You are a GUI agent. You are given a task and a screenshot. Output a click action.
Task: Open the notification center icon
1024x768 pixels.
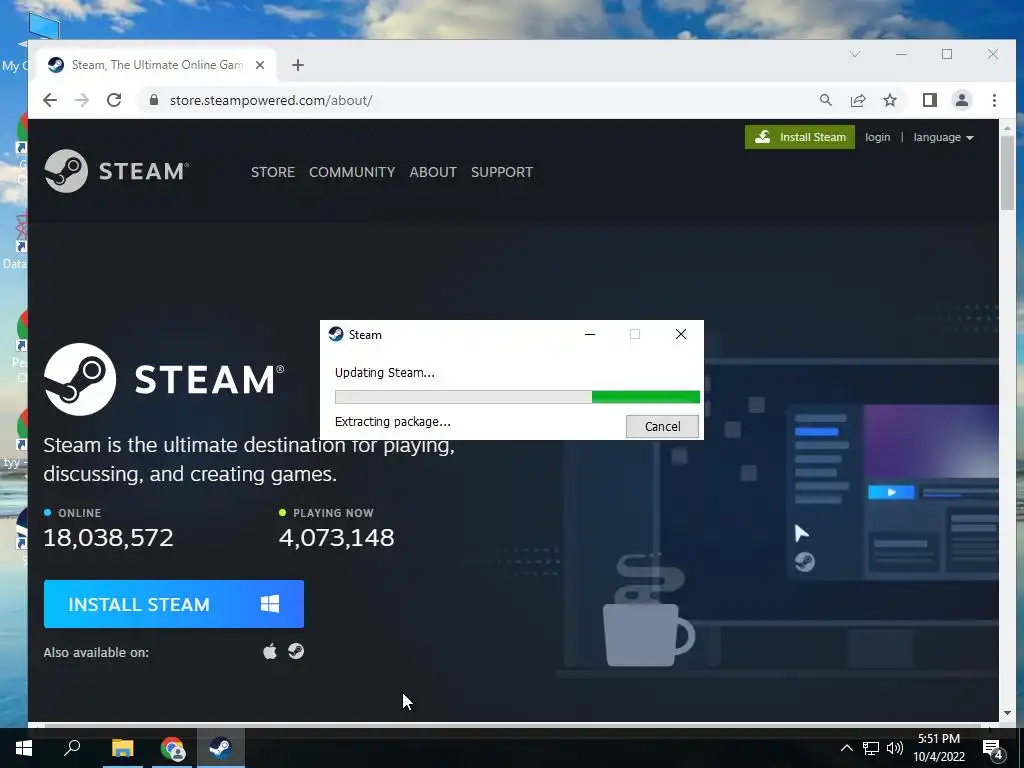pos(992,749)
